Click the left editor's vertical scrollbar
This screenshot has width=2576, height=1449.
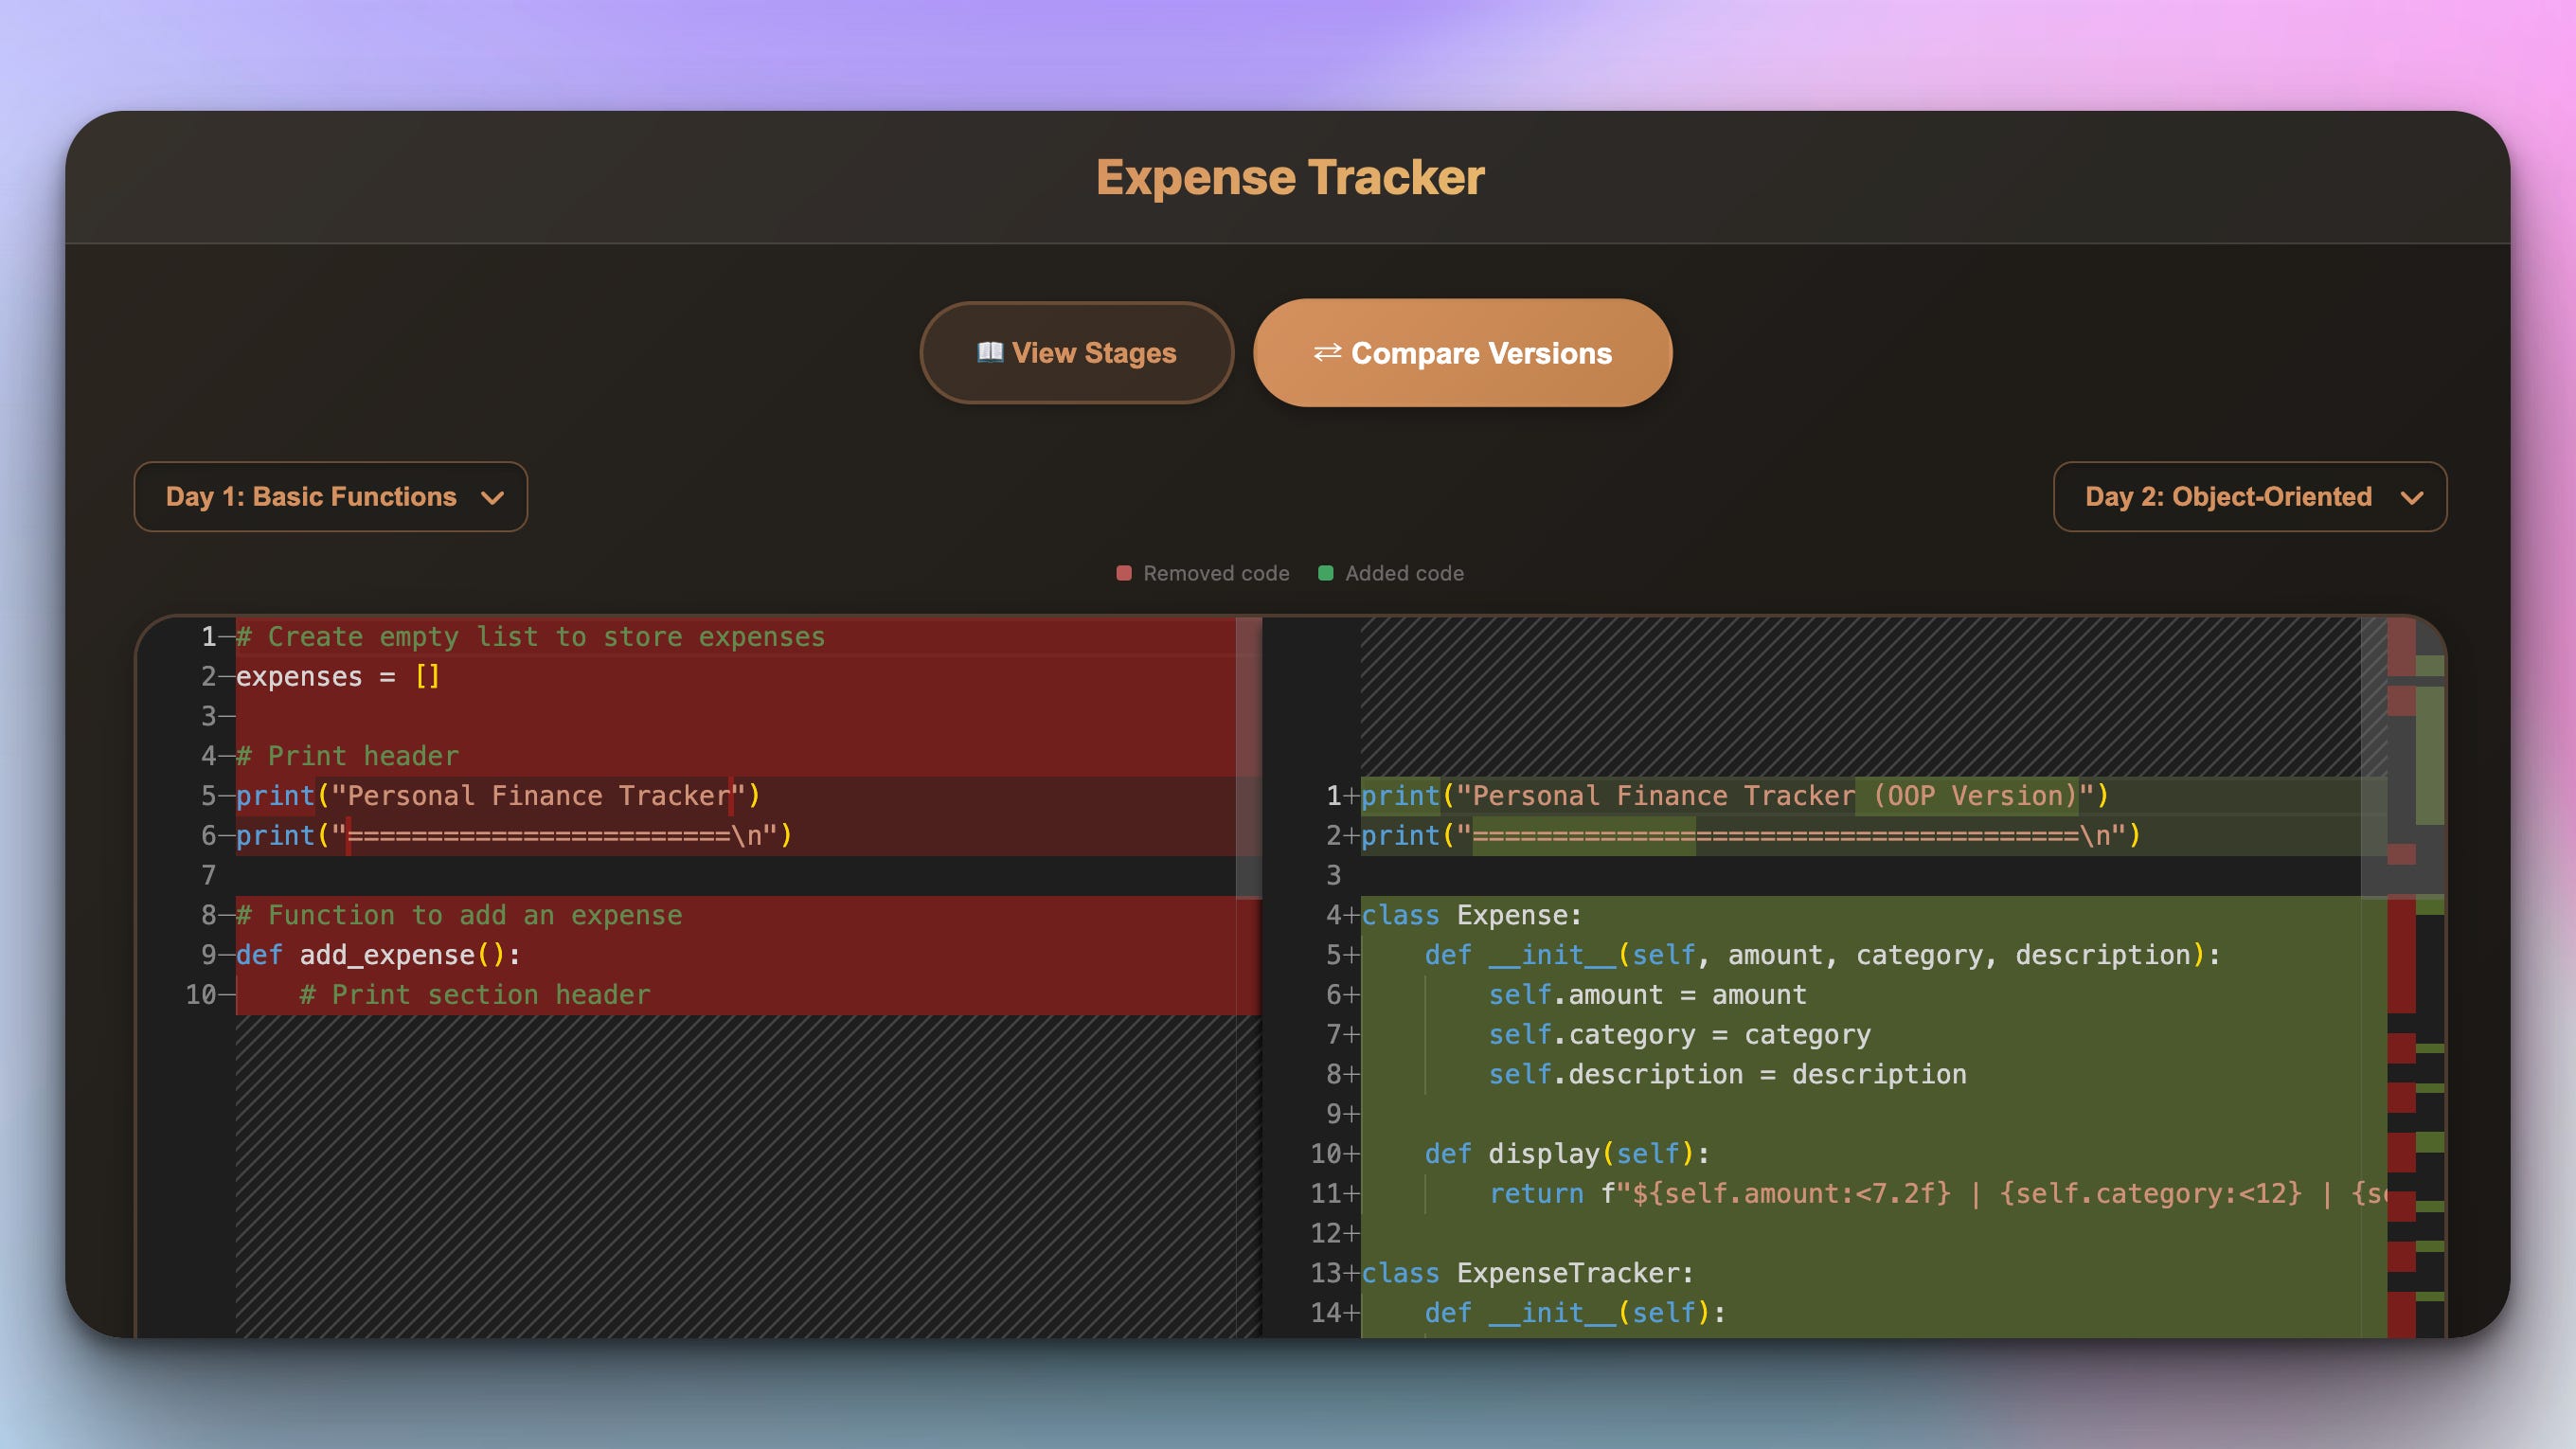coord(1248,757)
